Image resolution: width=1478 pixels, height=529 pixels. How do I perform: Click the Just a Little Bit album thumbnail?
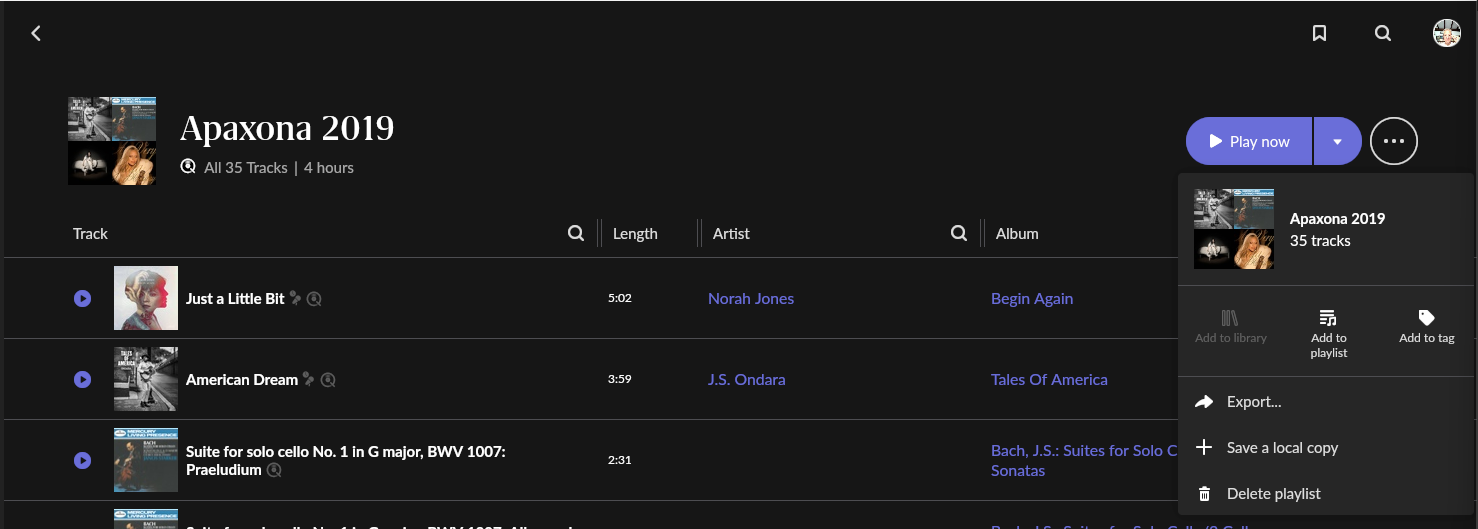click(x=146, y=298)
